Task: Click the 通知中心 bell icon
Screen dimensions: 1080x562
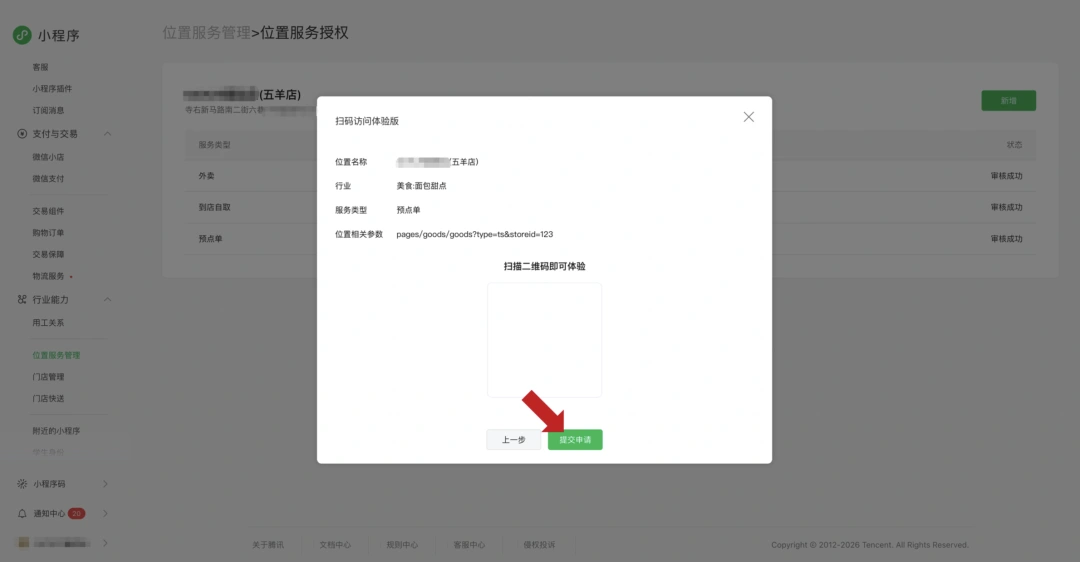Action: pyautogui.click(x=22, y=513)
